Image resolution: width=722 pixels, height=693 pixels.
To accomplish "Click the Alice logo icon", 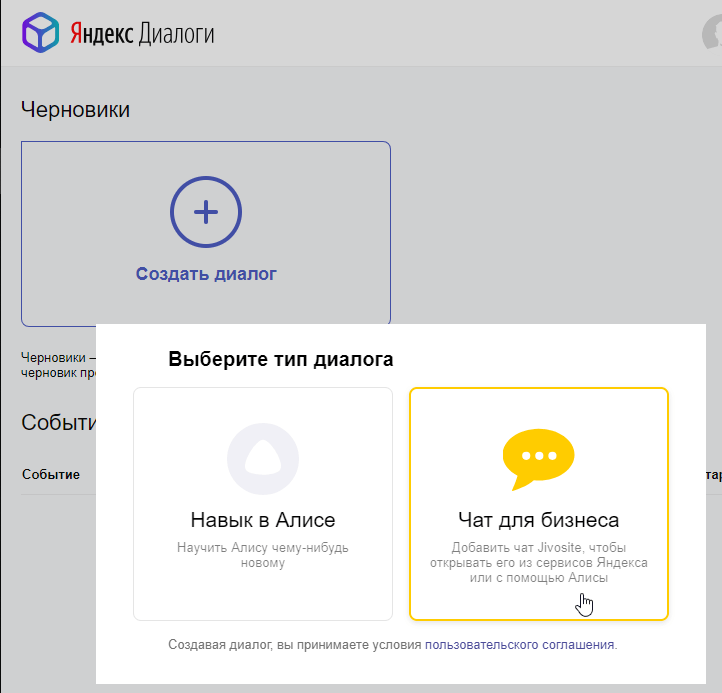I will pyautogui.click(x=263, y=459).
